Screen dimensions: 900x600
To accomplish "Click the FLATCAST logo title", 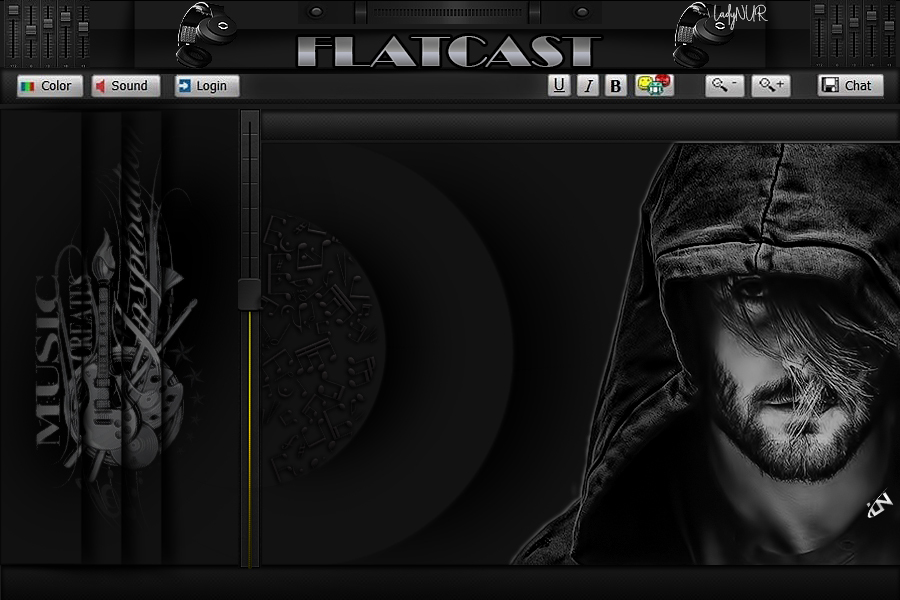I will click(449, 51).
